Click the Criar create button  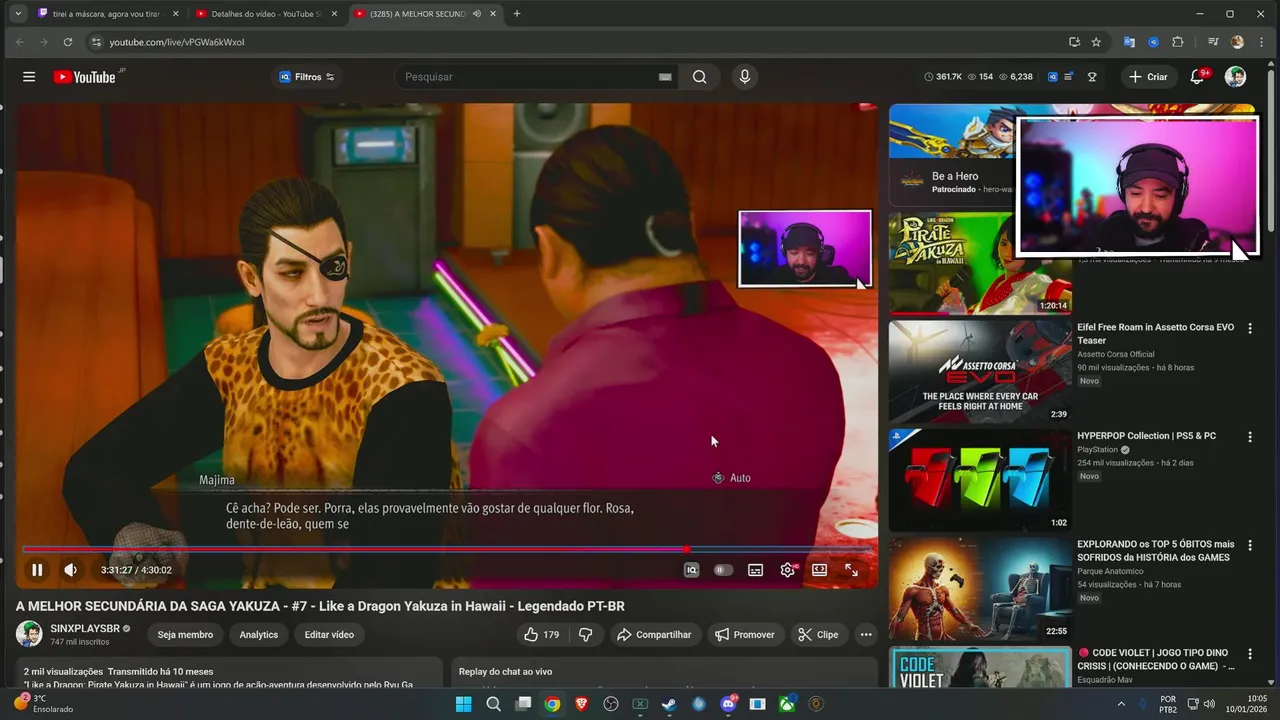[1148, 77]
